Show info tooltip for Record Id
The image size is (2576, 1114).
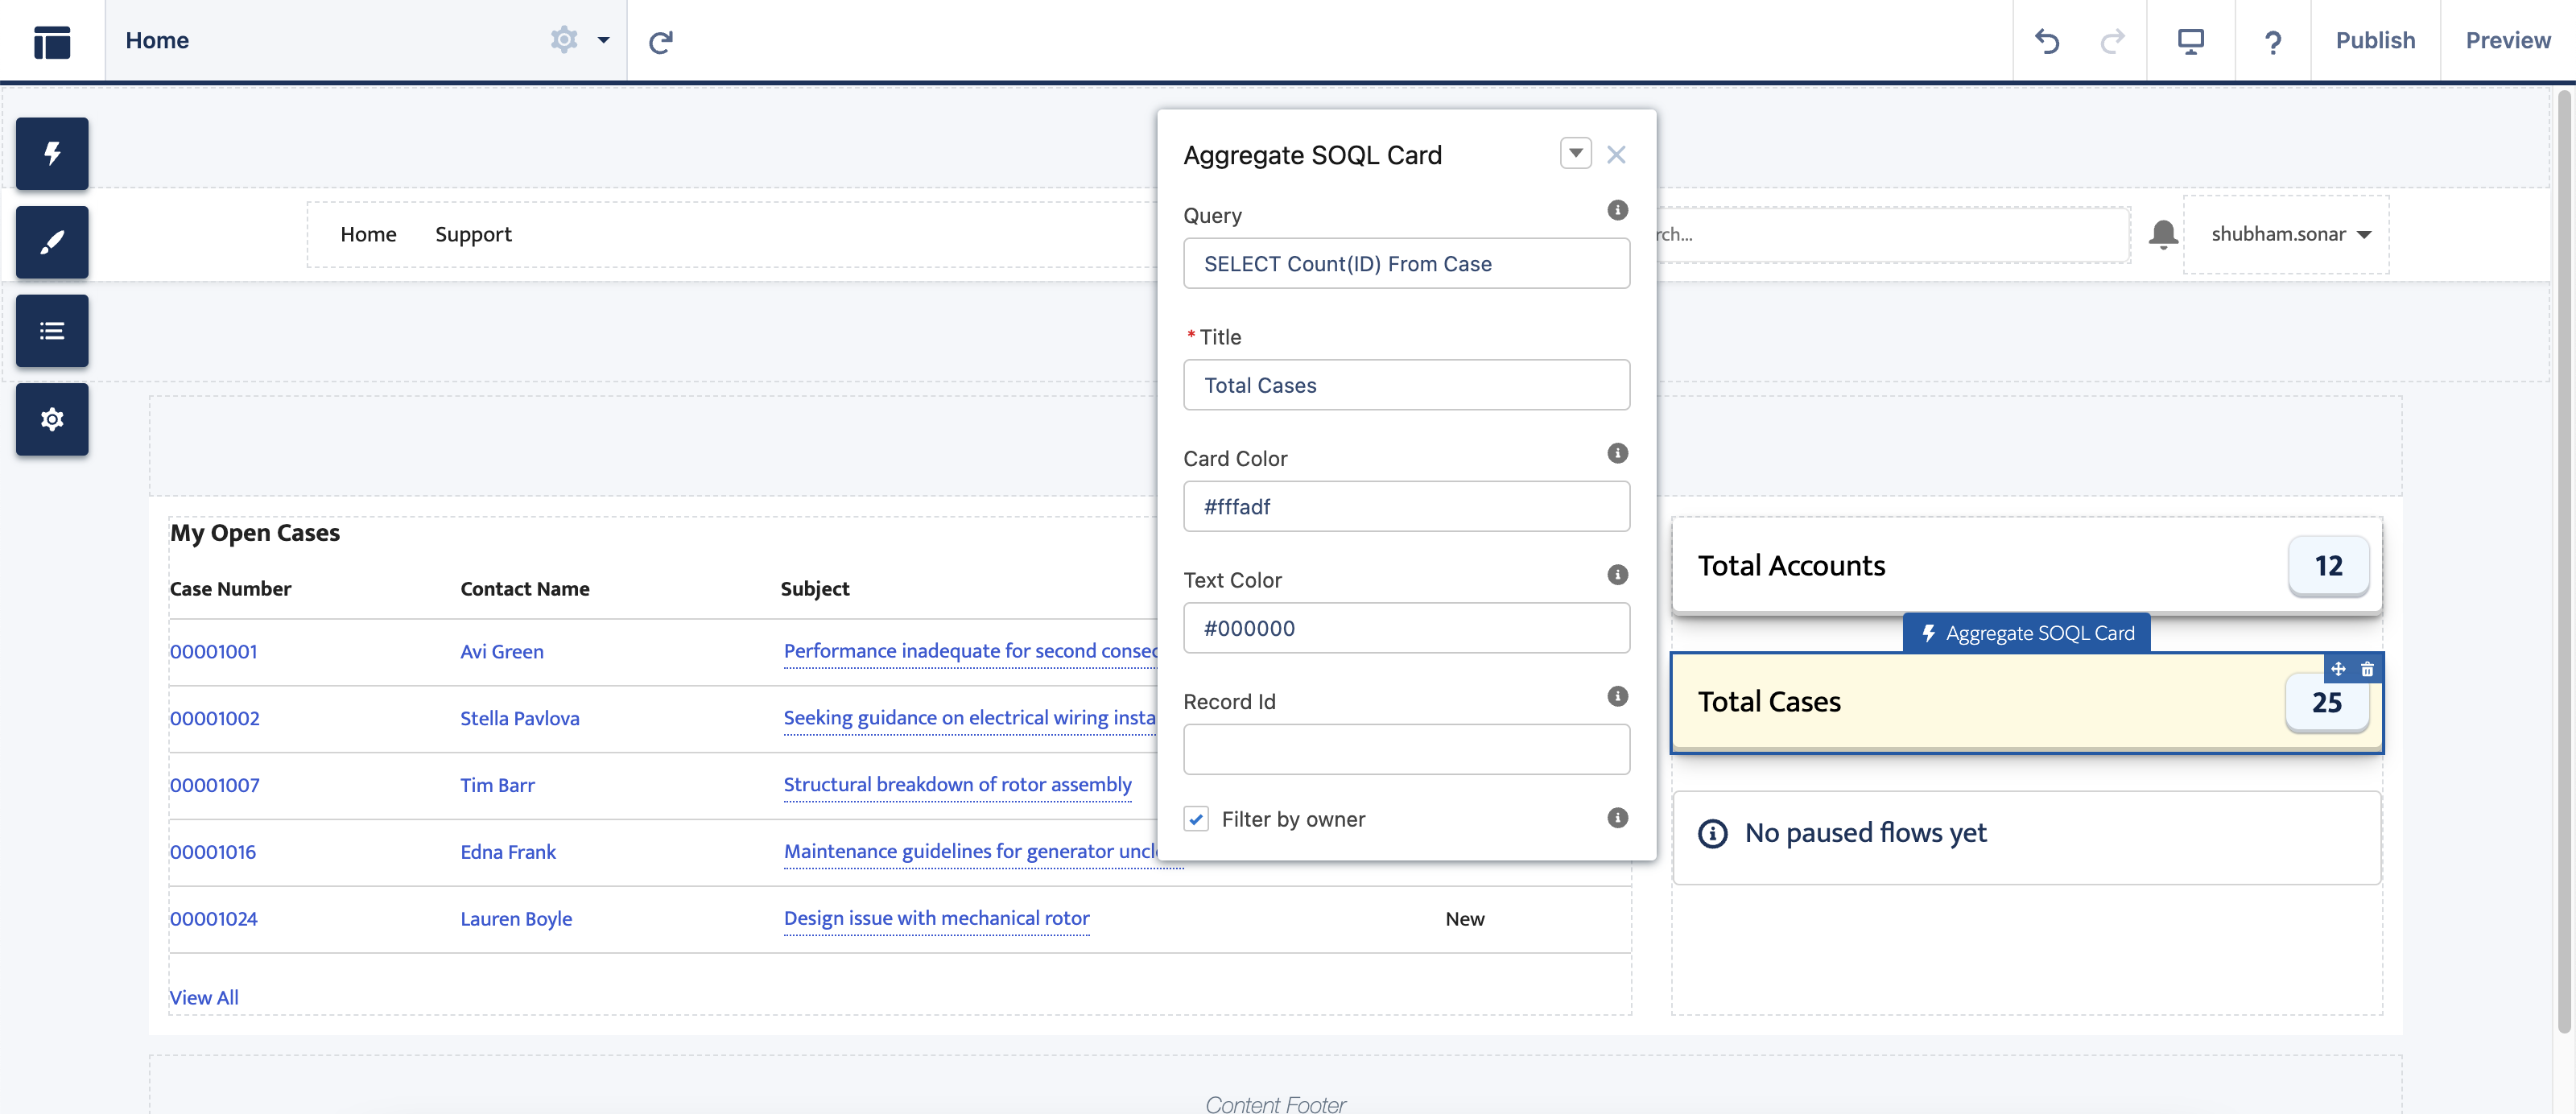(x=1617, y=696)
